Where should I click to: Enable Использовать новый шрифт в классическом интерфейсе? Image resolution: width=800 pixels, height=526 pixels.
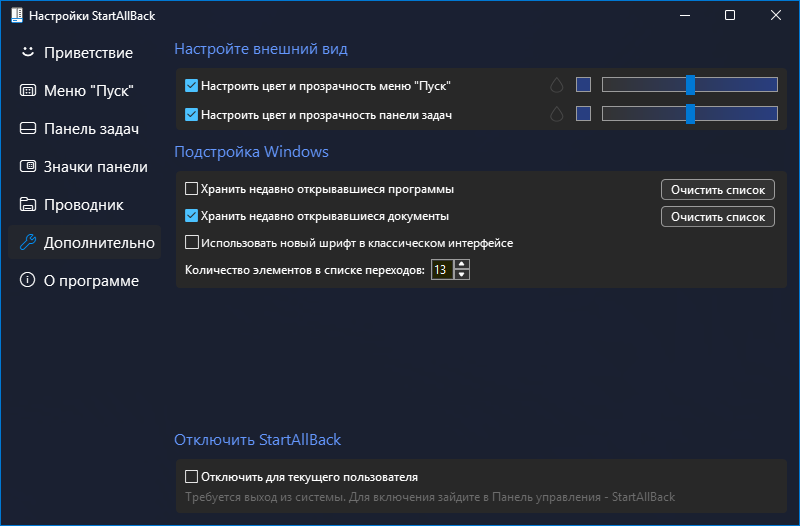point(192,243)
